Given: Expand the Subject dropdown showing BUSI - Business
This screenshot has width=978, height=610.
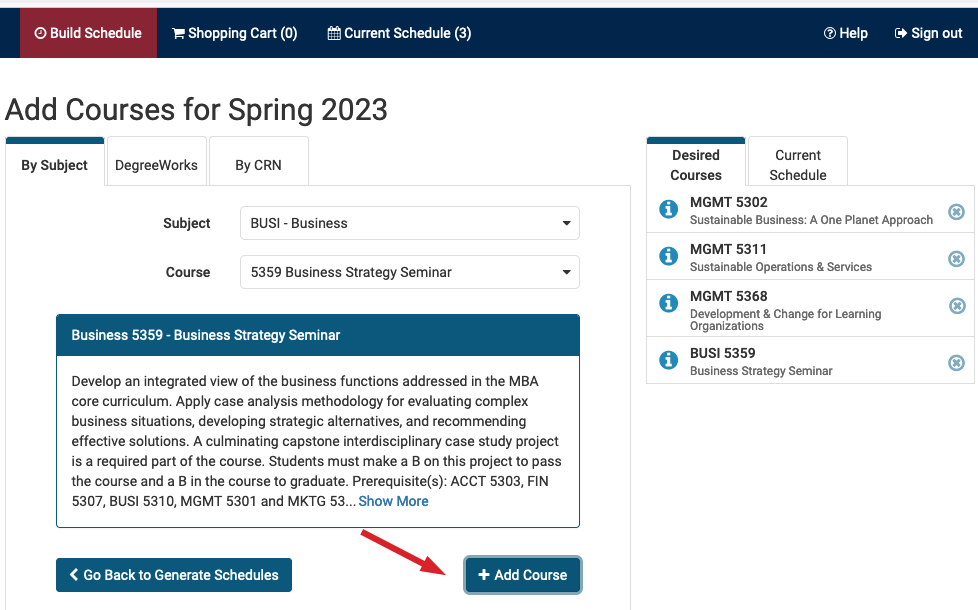Looking at the screenshot, I should [x=410, y=223].
